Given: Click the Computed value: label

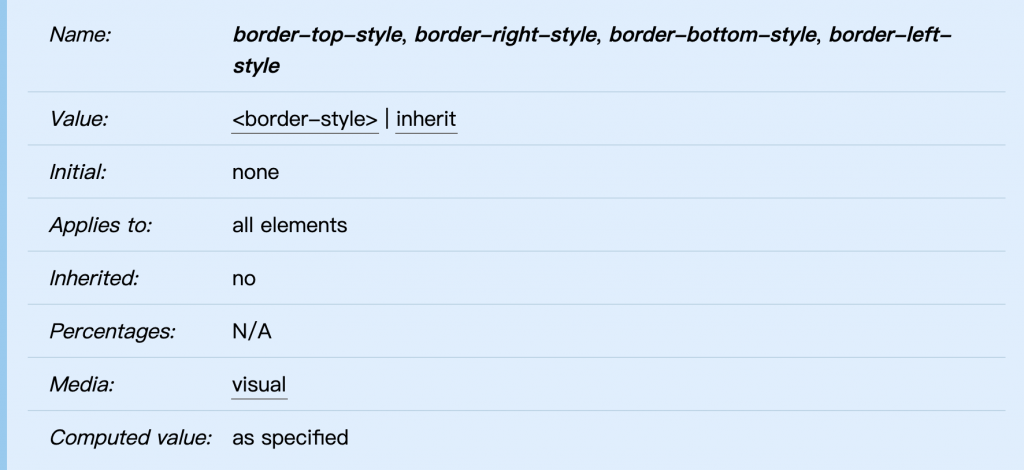Looking at the screenshot, I should 131,437.
